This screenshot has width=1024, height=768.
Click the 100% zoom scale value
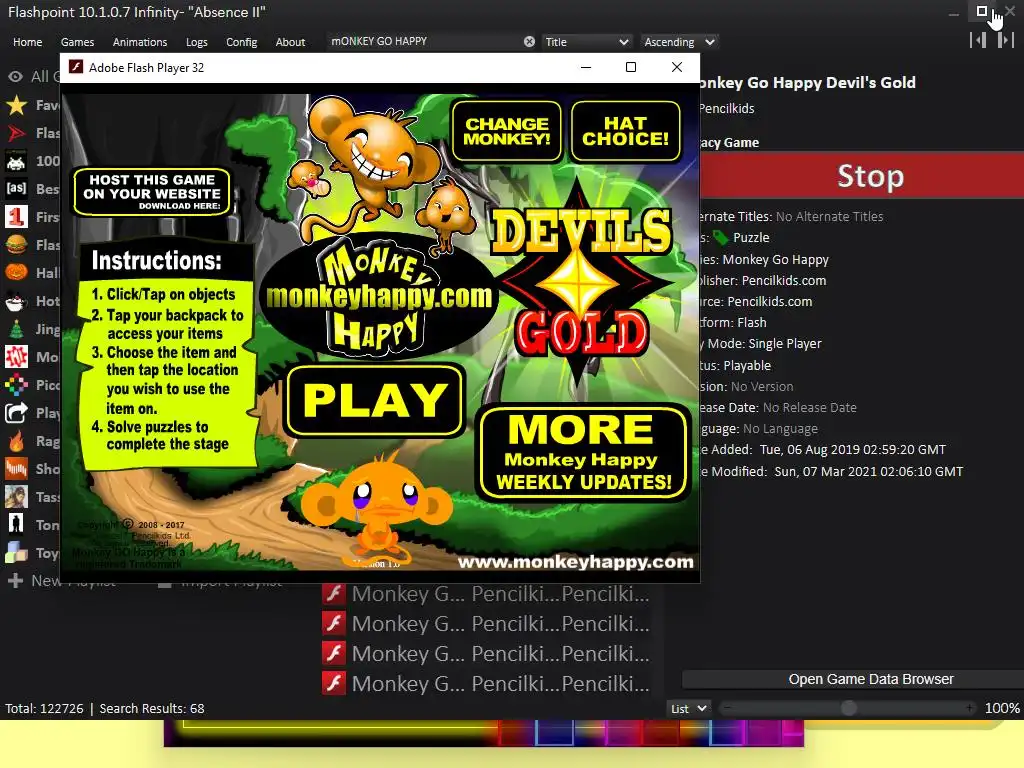(x=1002, y=709)
